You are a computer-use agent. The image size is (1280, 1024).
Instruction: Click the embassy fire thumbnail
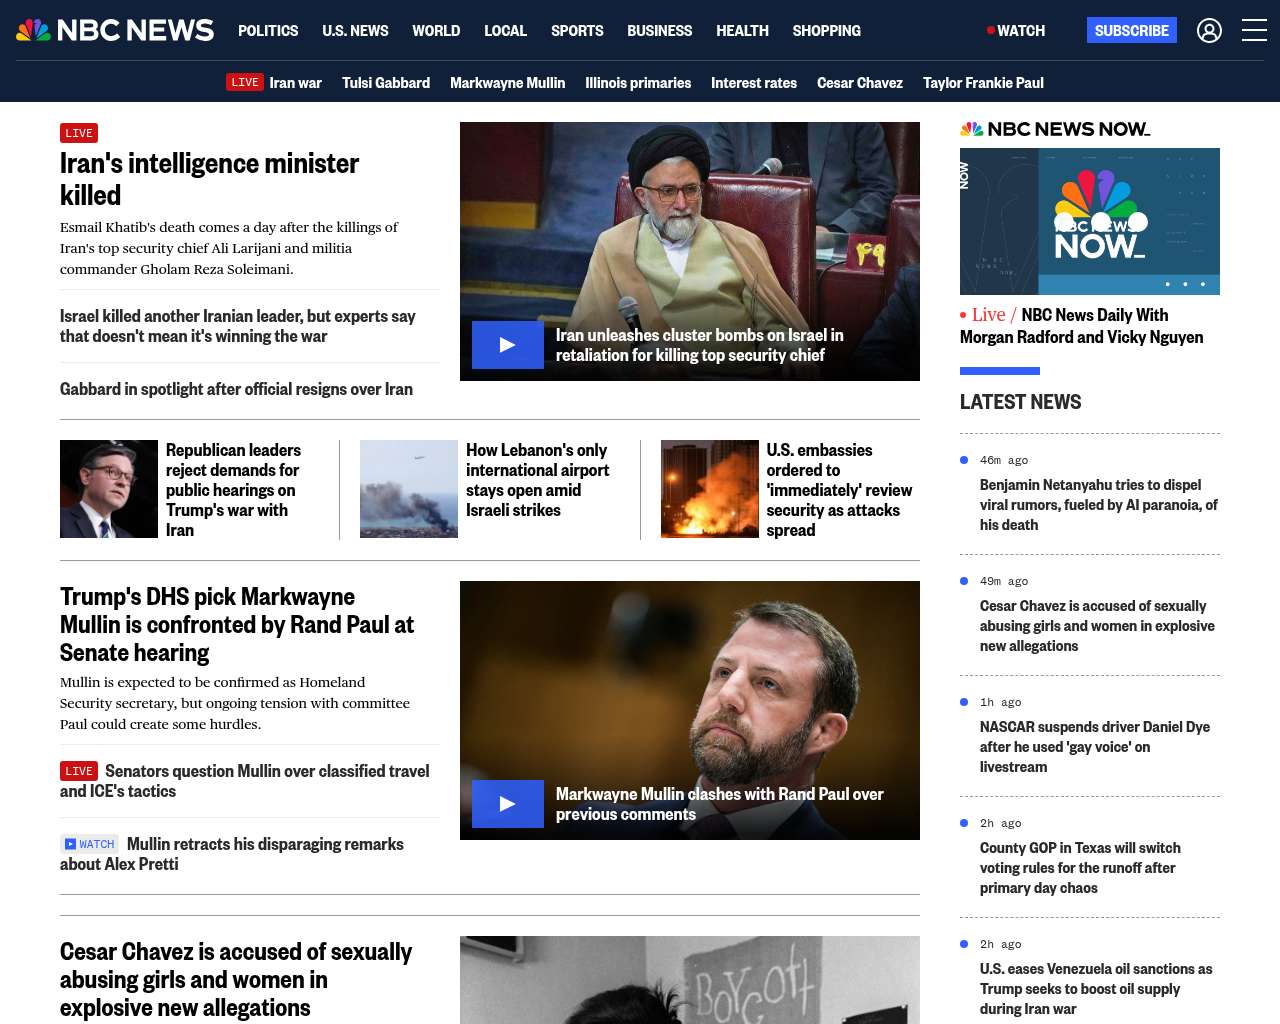pyautogui.click(x=710, y=489)
